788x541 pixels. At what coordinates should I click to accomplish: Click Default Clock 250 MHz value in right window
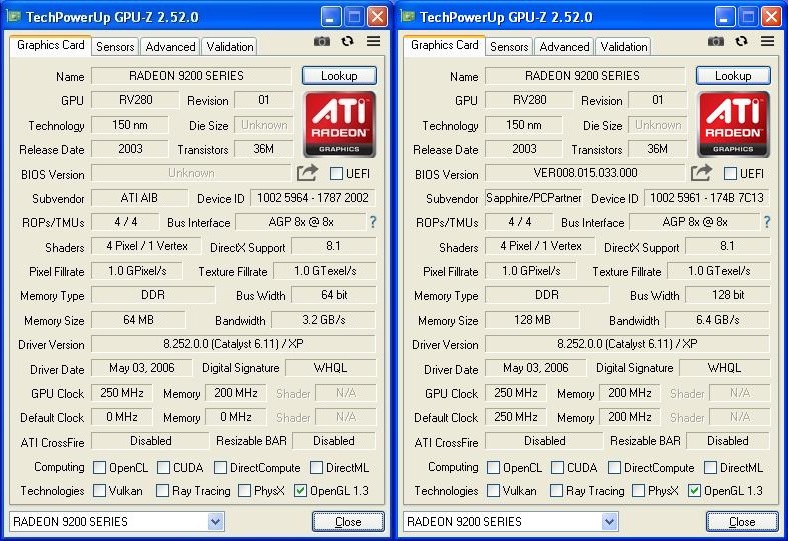coord(516,417)
